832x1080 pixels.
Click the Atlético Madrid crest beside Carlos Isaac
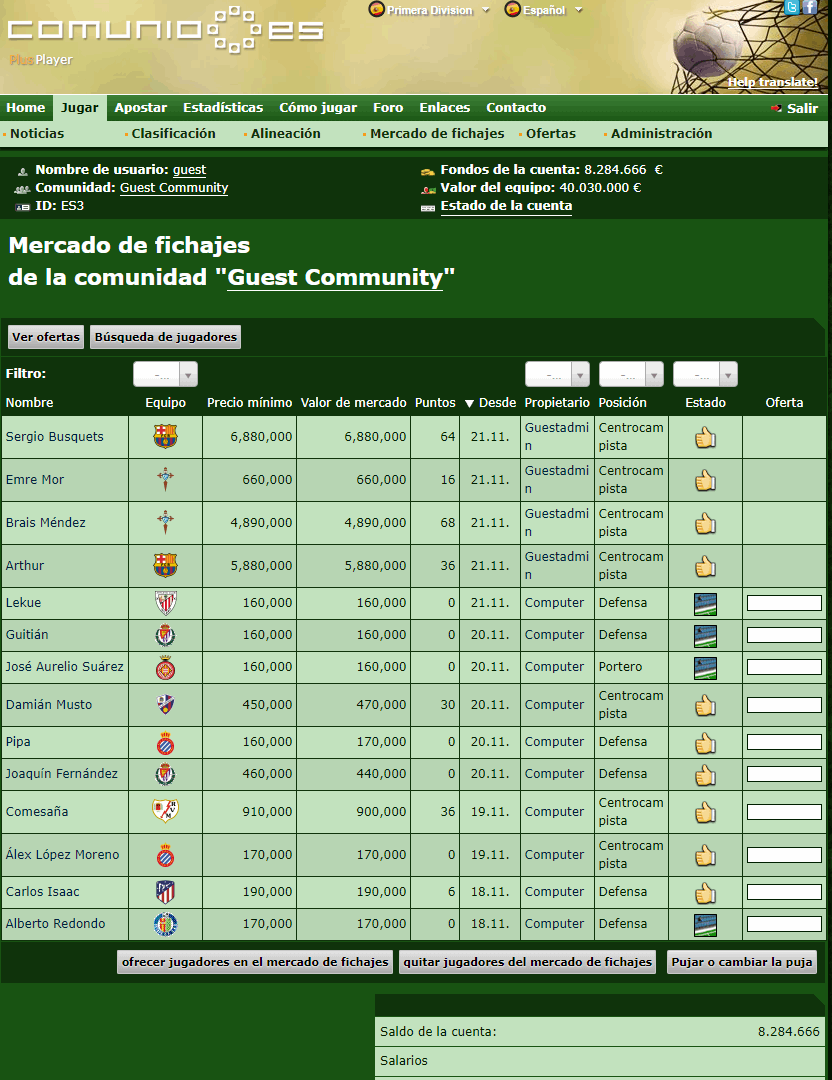[165, 892]
